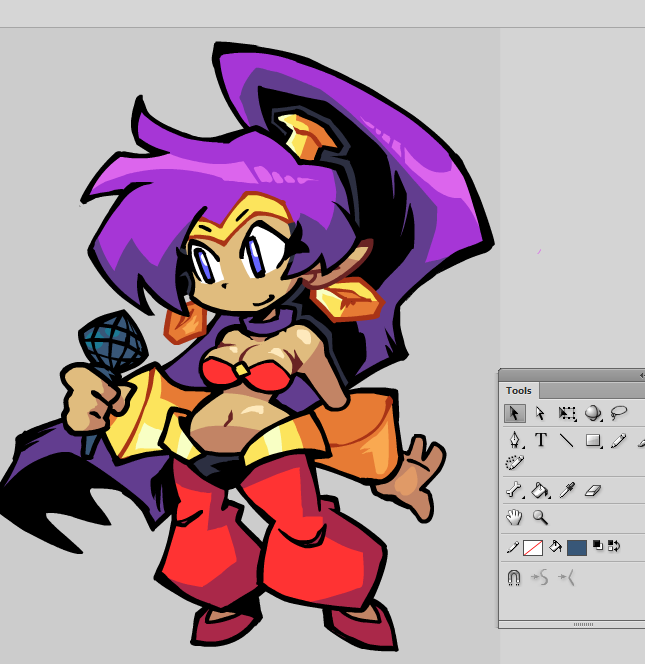Screen dimensions: 645x664
Task: Reset colors to black and white
Action: [x=598, y=545]
